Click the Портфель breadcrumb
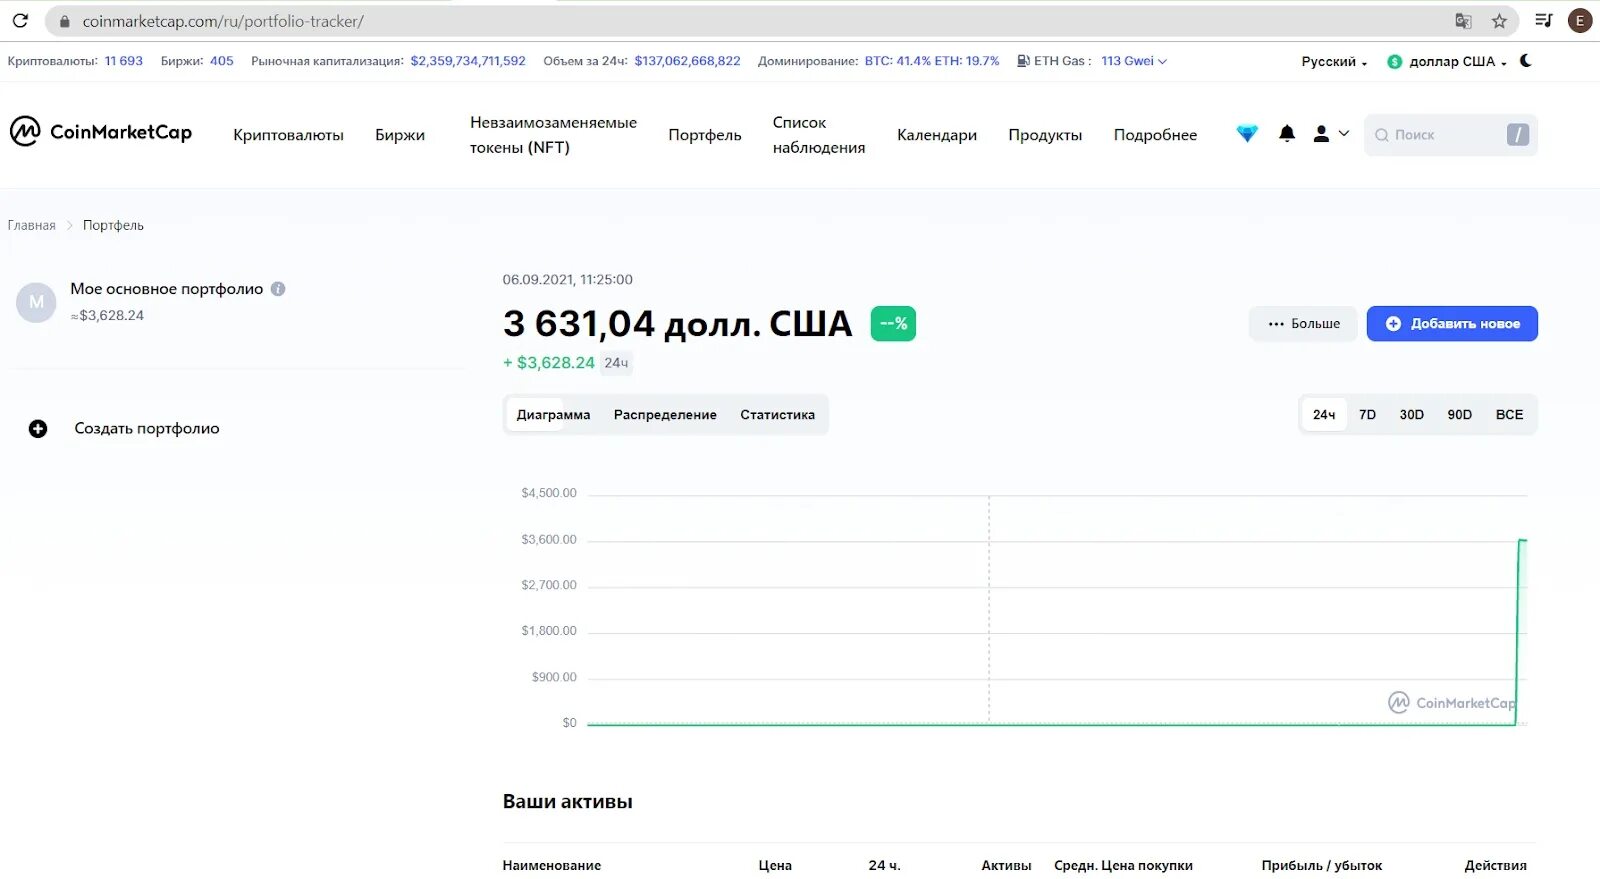 (113, 226)
